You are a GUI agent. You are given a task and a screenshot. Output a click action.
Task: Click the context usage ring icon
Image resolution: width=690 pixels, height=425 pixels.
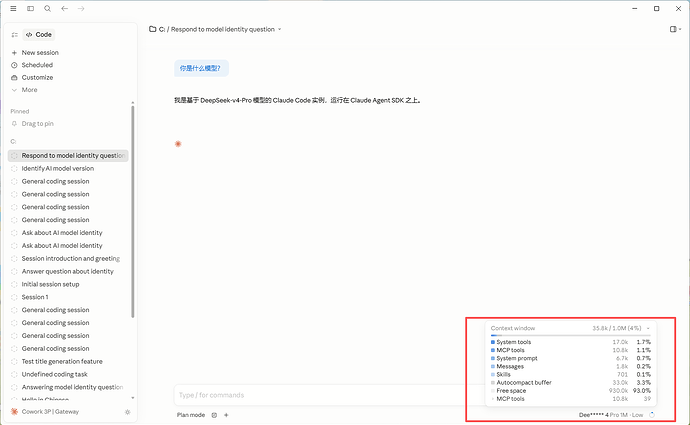[x=652, y=415]
